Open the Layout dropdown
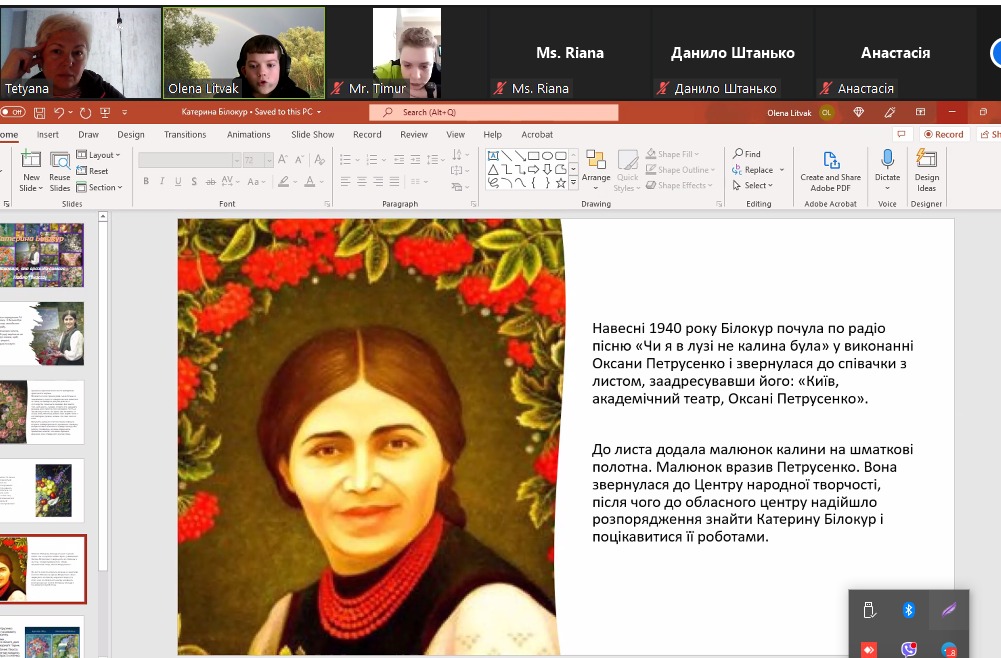The width and height of the screenshot is (1001, 658). 98,154
